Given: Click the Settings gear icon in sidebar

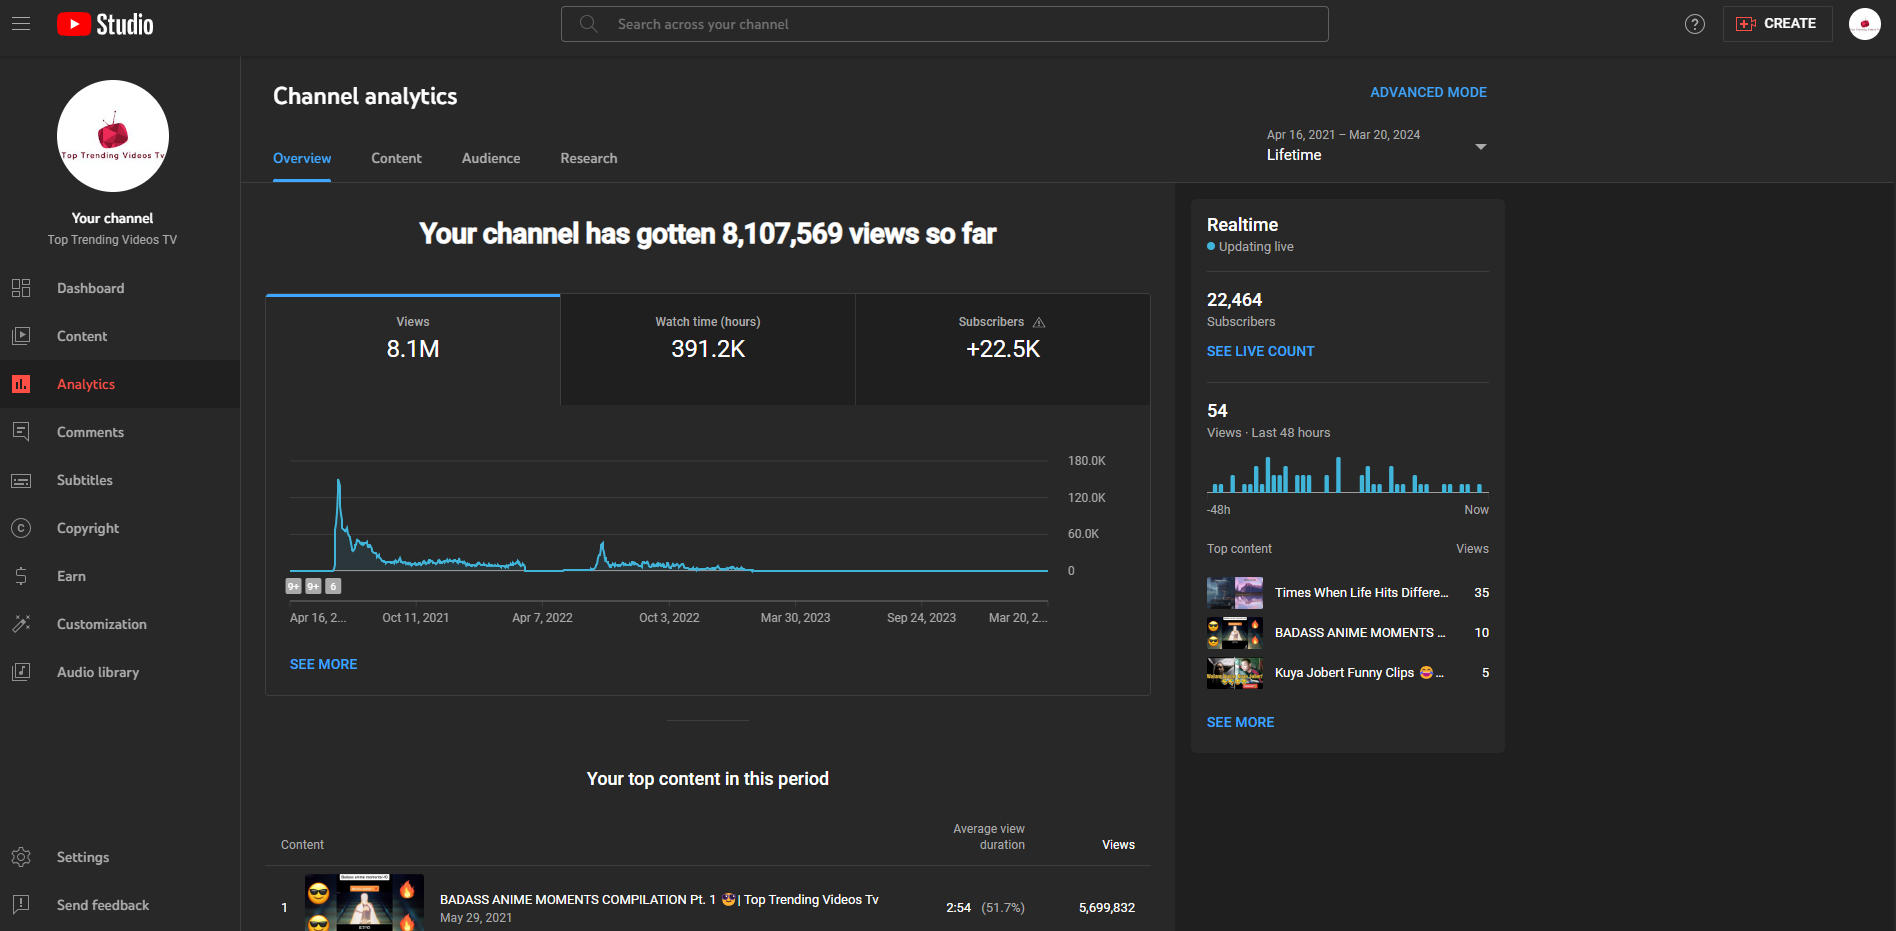Looking at the screenshot, I should (21, 857).
